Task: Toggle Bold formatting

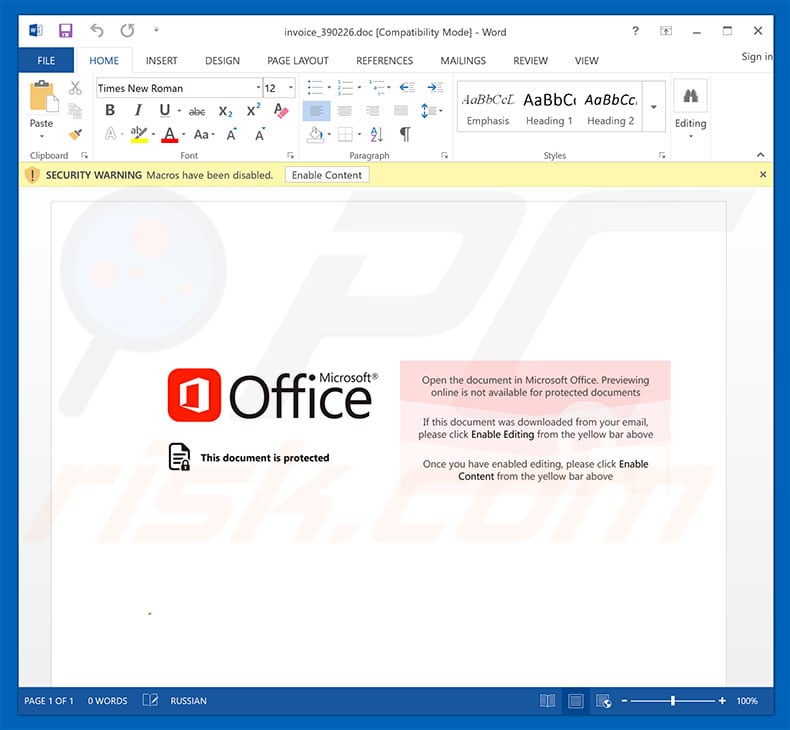Action: pyautogui.click(x=110, y=110)
